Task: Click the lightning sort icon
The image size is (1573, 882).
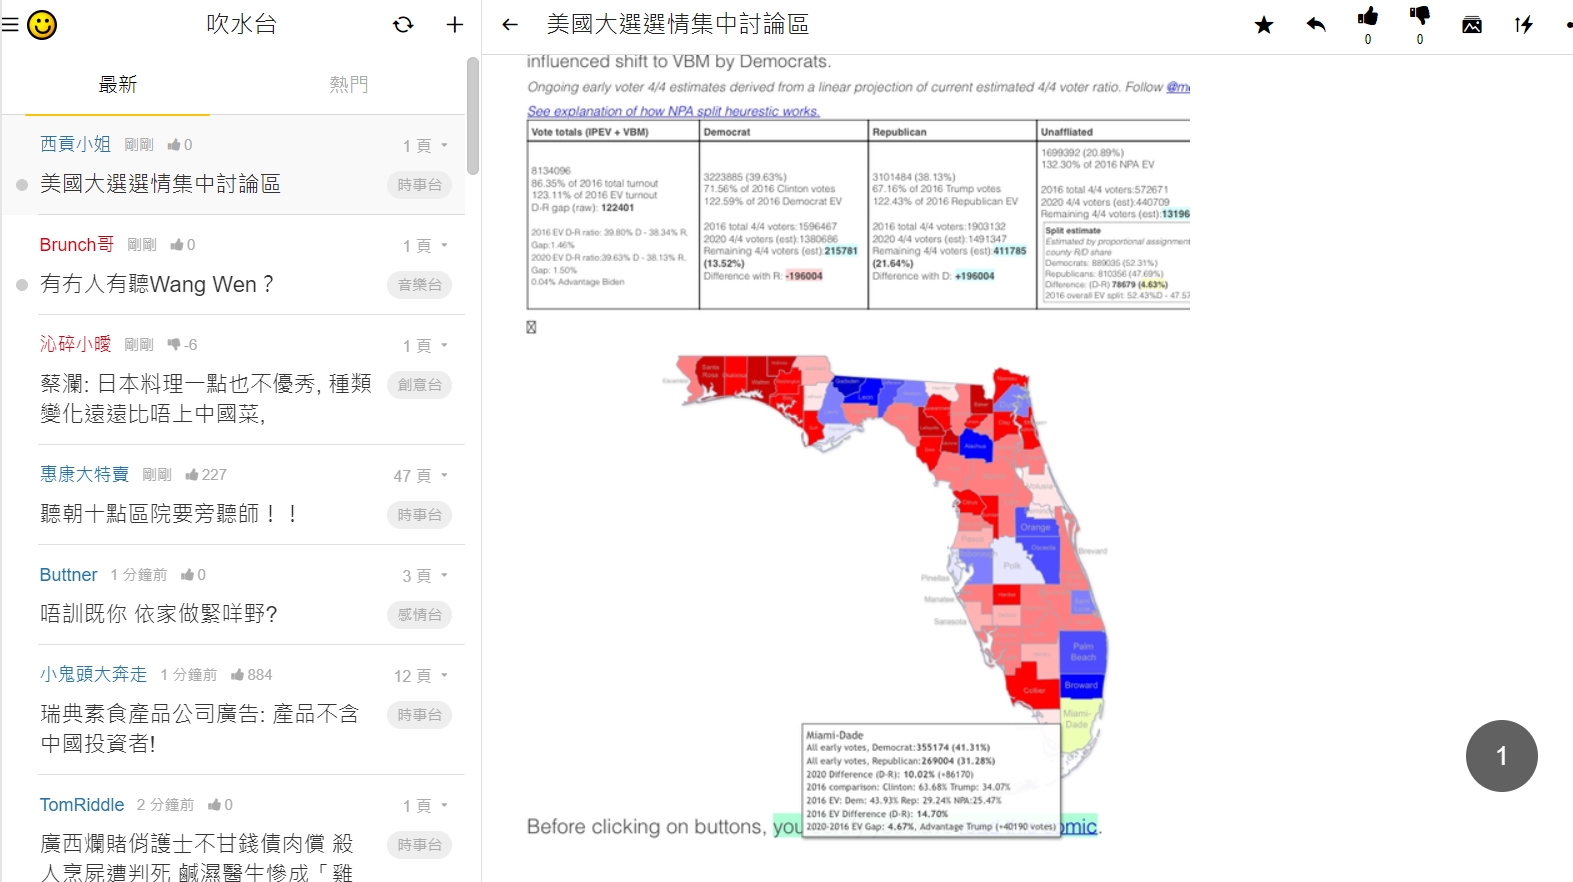Action: click(1524, 25)
